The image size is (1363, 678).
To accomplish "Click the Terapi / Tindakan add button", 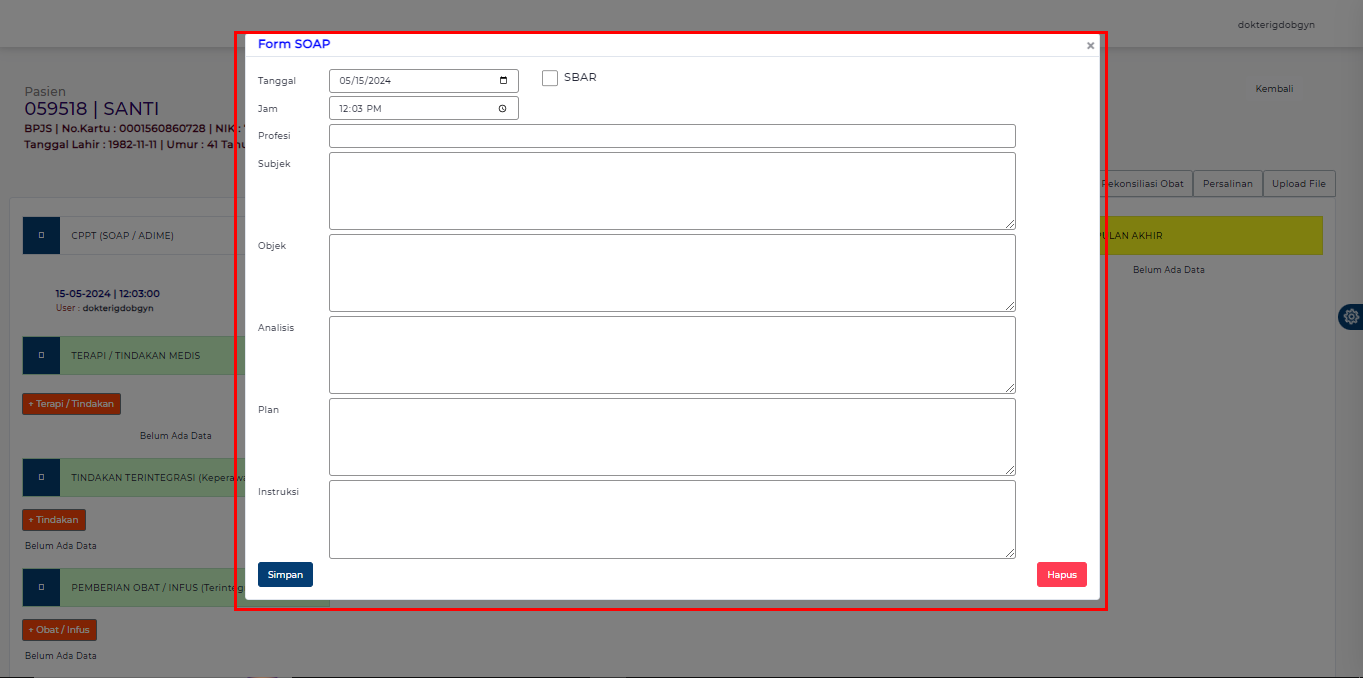I will [x=71, y=403].
